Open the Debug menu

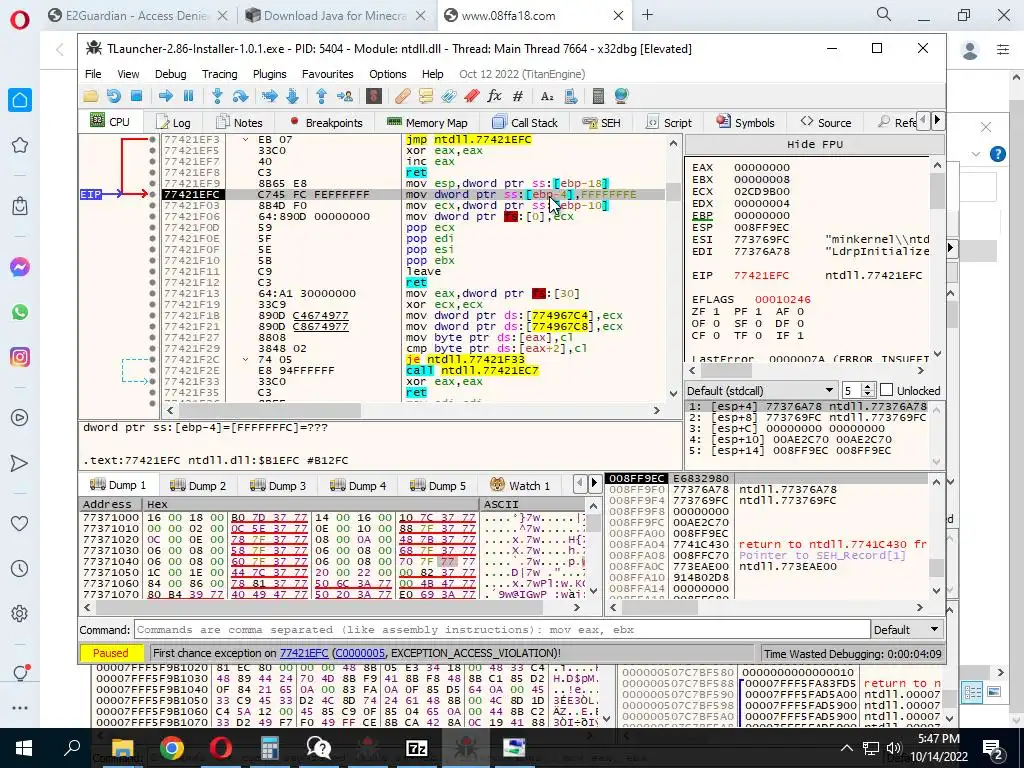click(x=170, y=74)
